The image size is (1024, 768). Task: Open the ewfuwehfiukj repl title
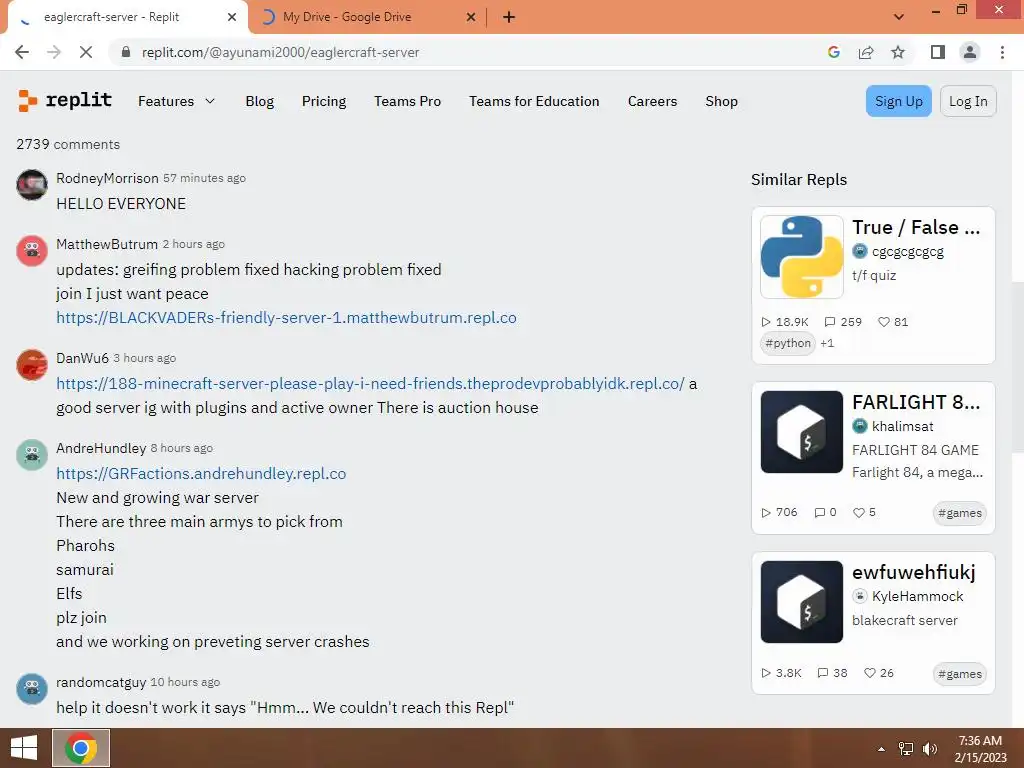point(914,572)
